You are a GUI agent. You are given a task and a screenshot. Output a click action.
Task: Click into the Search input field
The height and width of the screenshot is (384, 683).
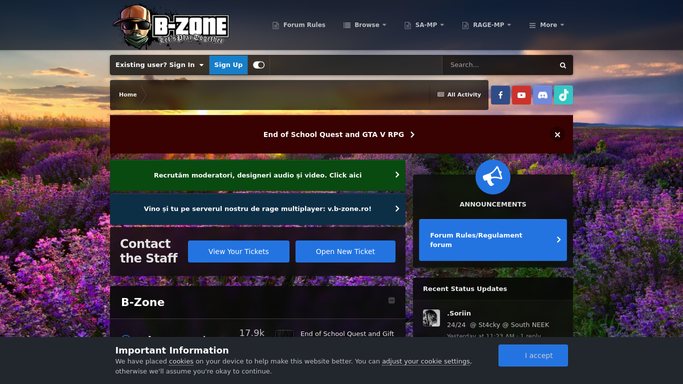coord(501,65)
